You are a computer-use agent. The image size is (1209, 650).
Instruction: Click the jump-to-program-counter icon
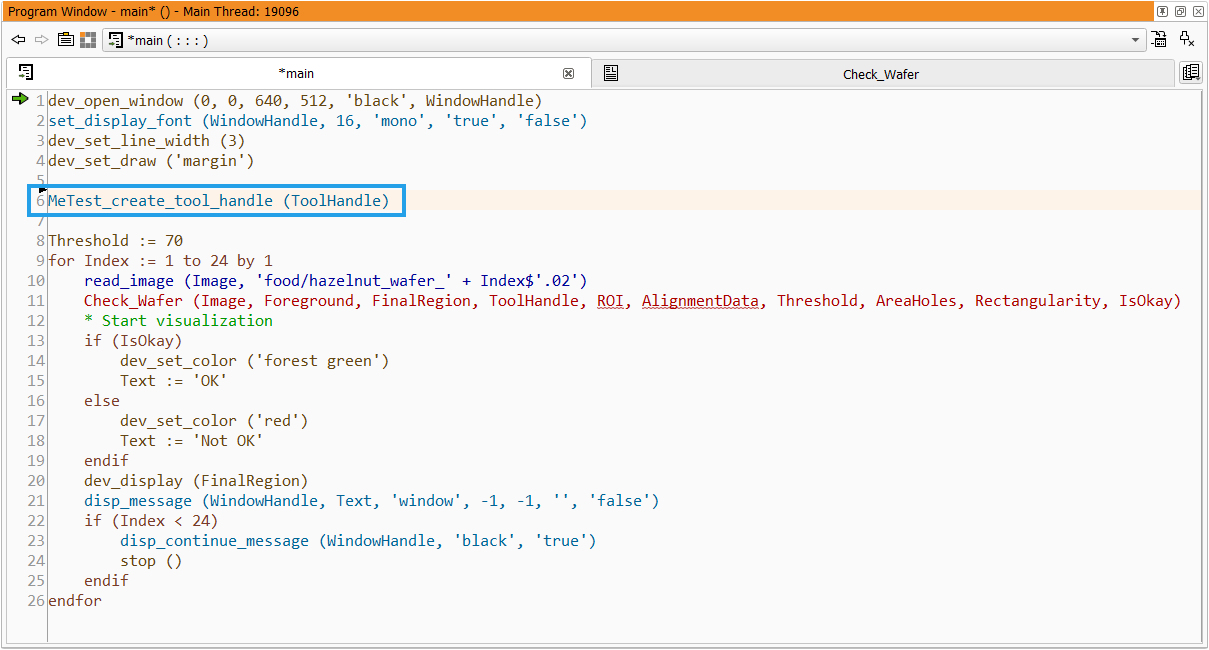1159,40
